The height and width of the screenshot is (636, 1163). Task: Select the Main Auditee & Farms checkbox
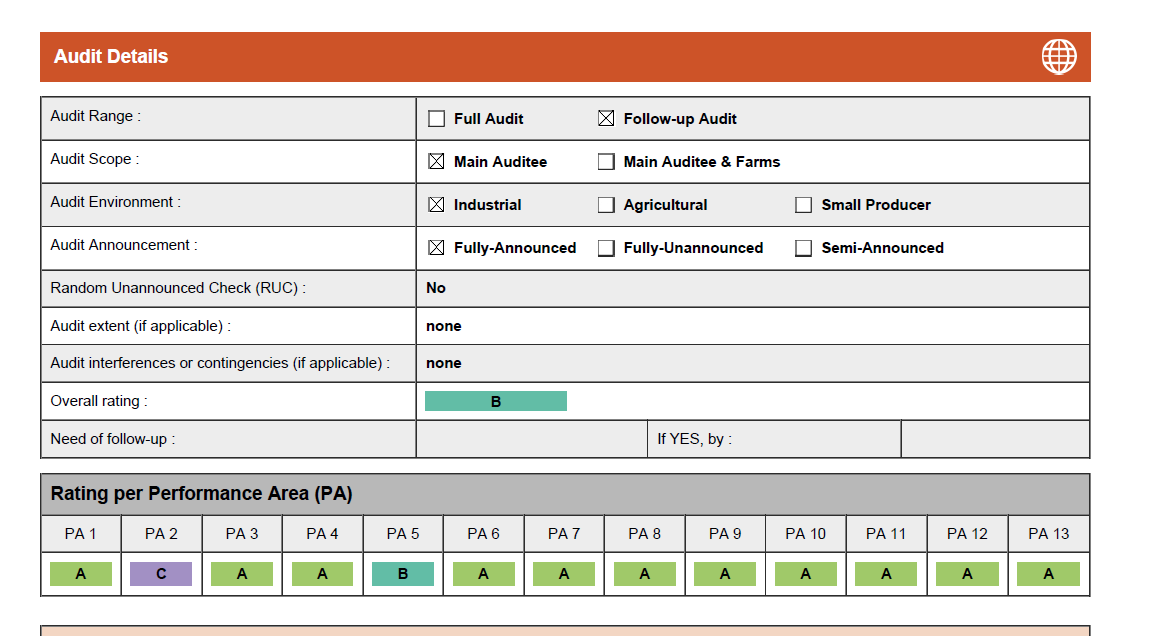click(x=606, y=162)
